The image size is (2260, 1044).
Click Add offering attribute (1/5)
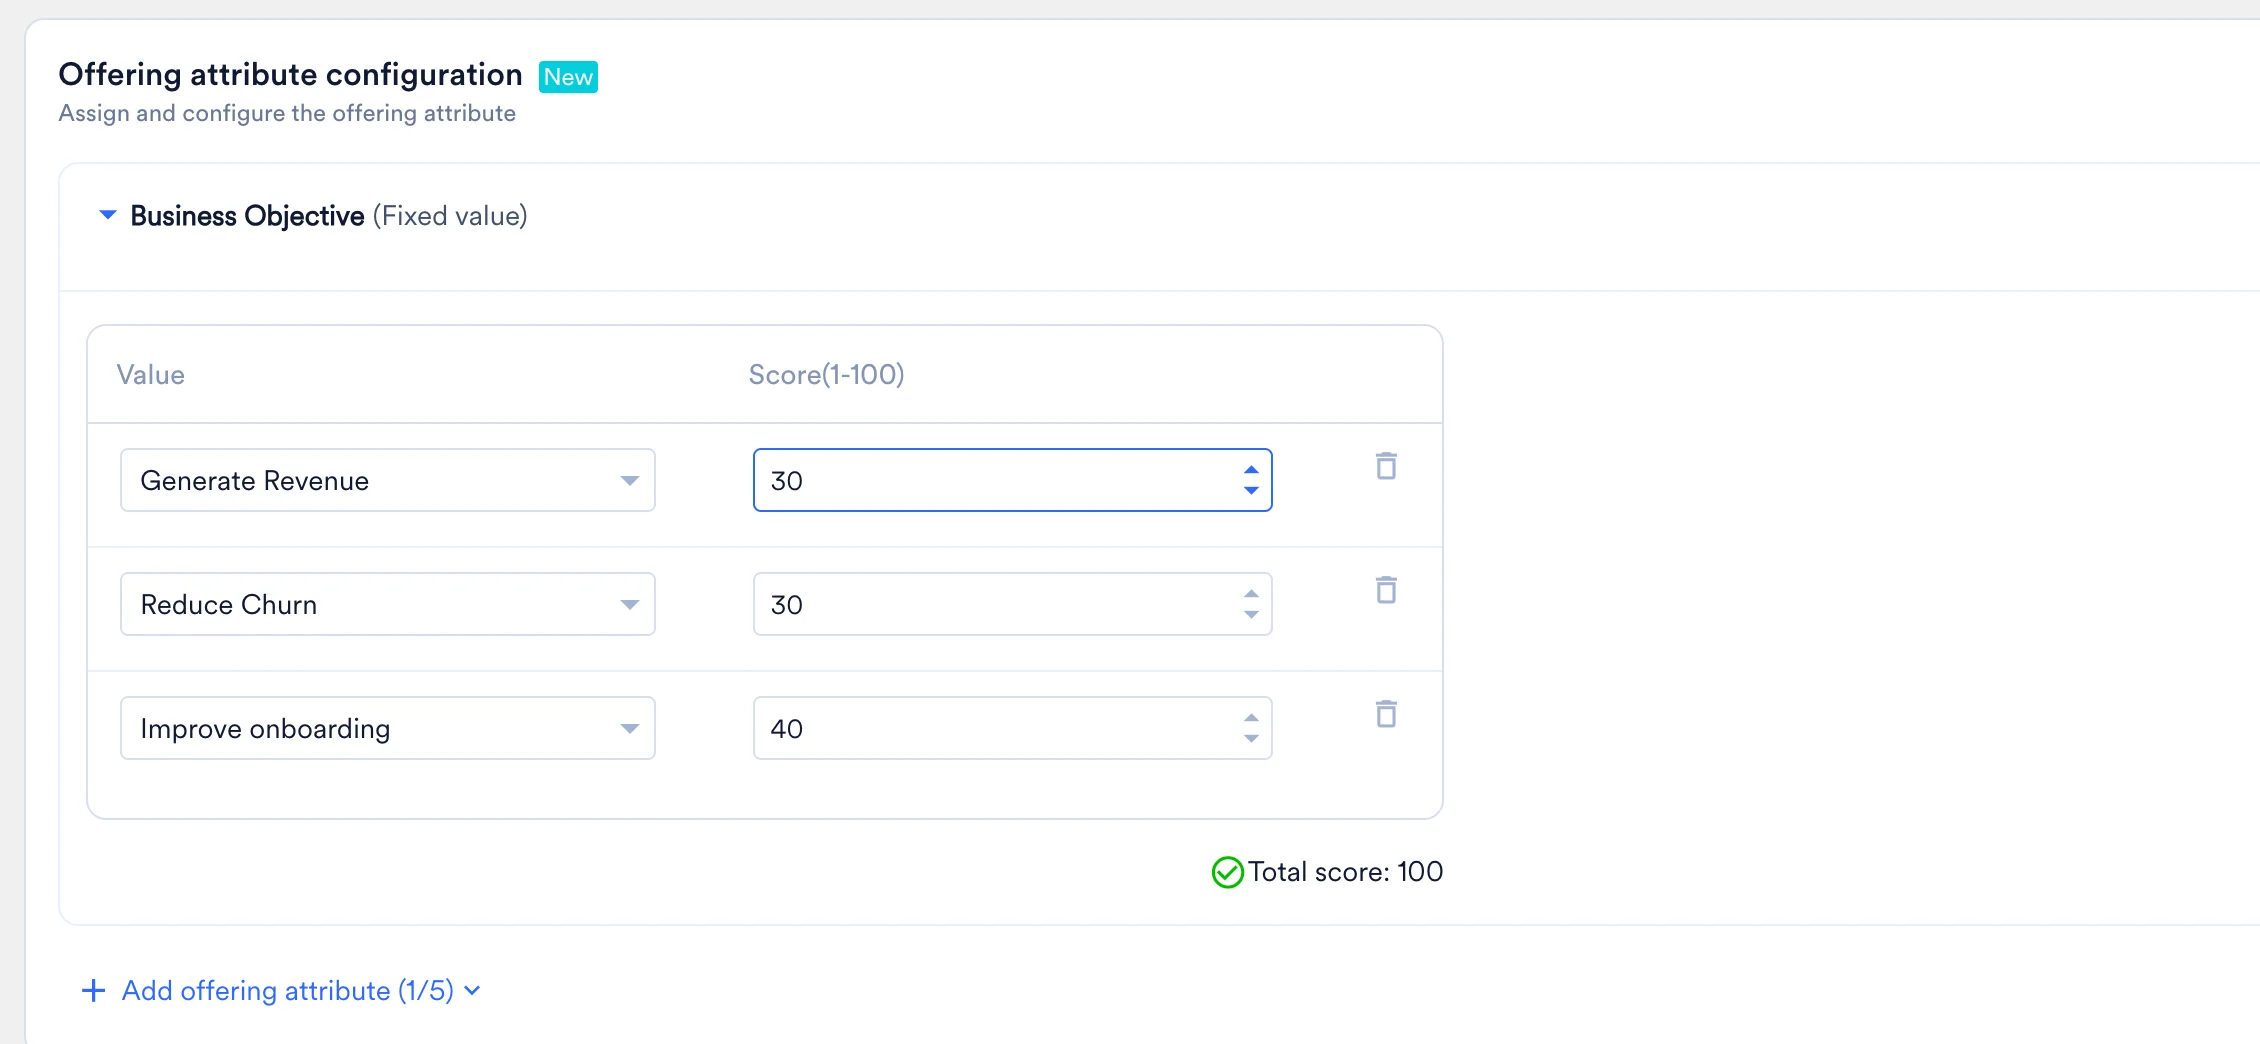coord(288,990)
